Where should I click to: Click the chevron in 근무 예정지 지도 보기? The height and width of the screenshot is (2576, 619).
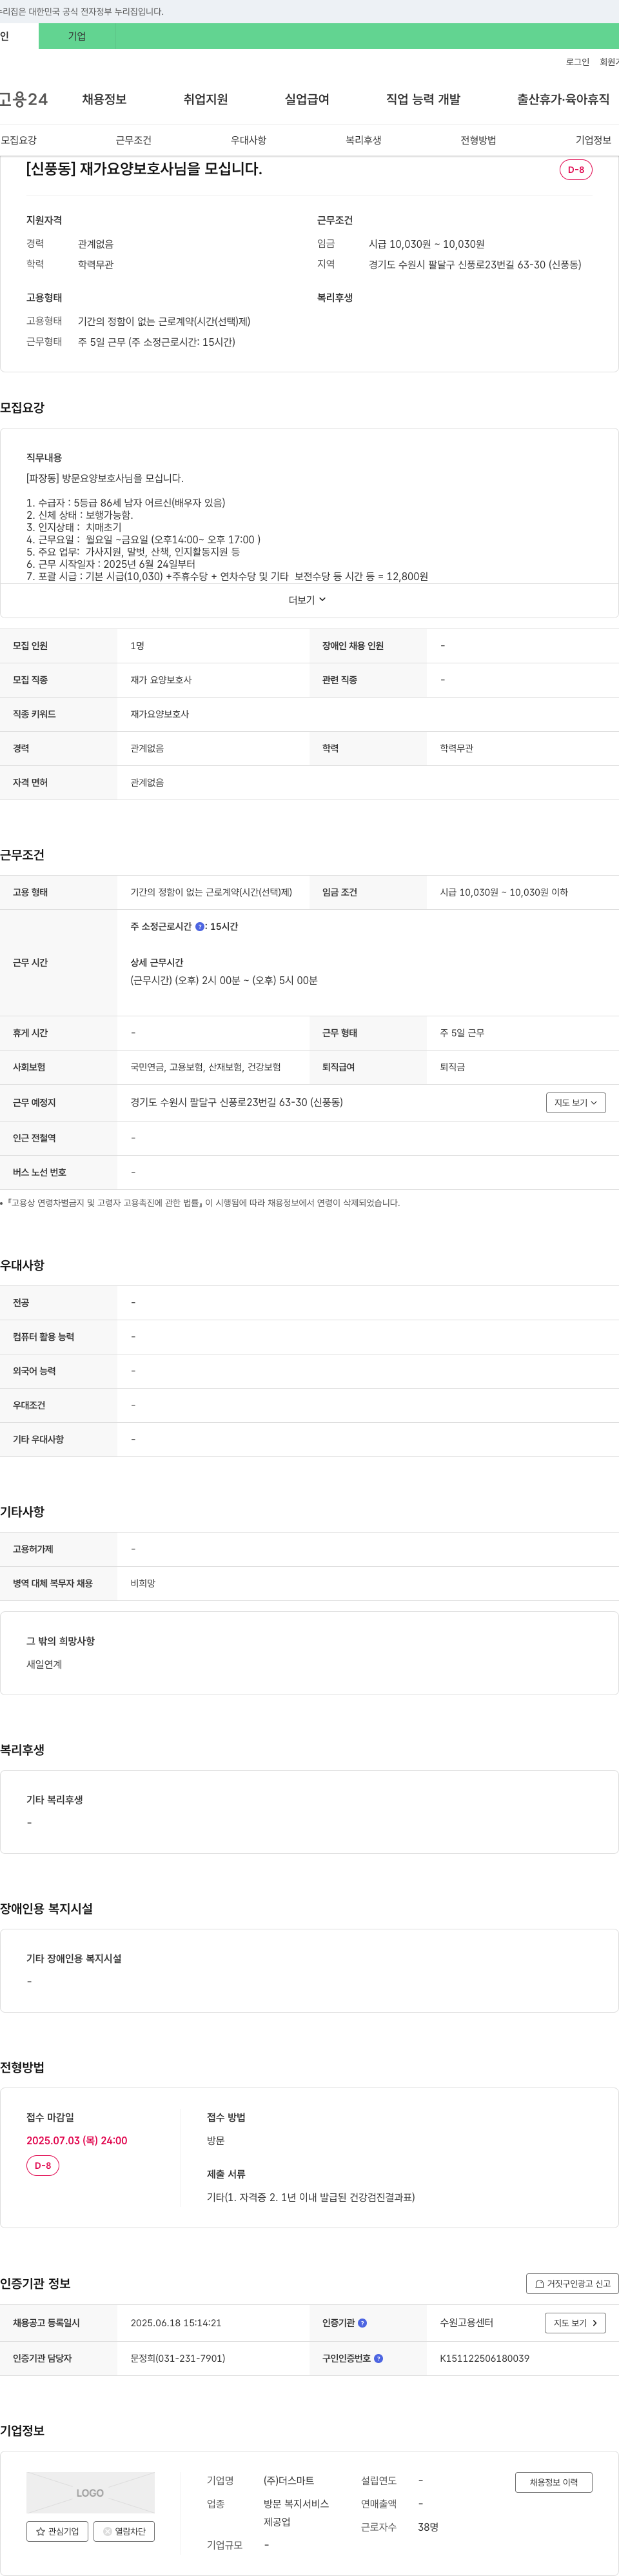(594, 1103)
